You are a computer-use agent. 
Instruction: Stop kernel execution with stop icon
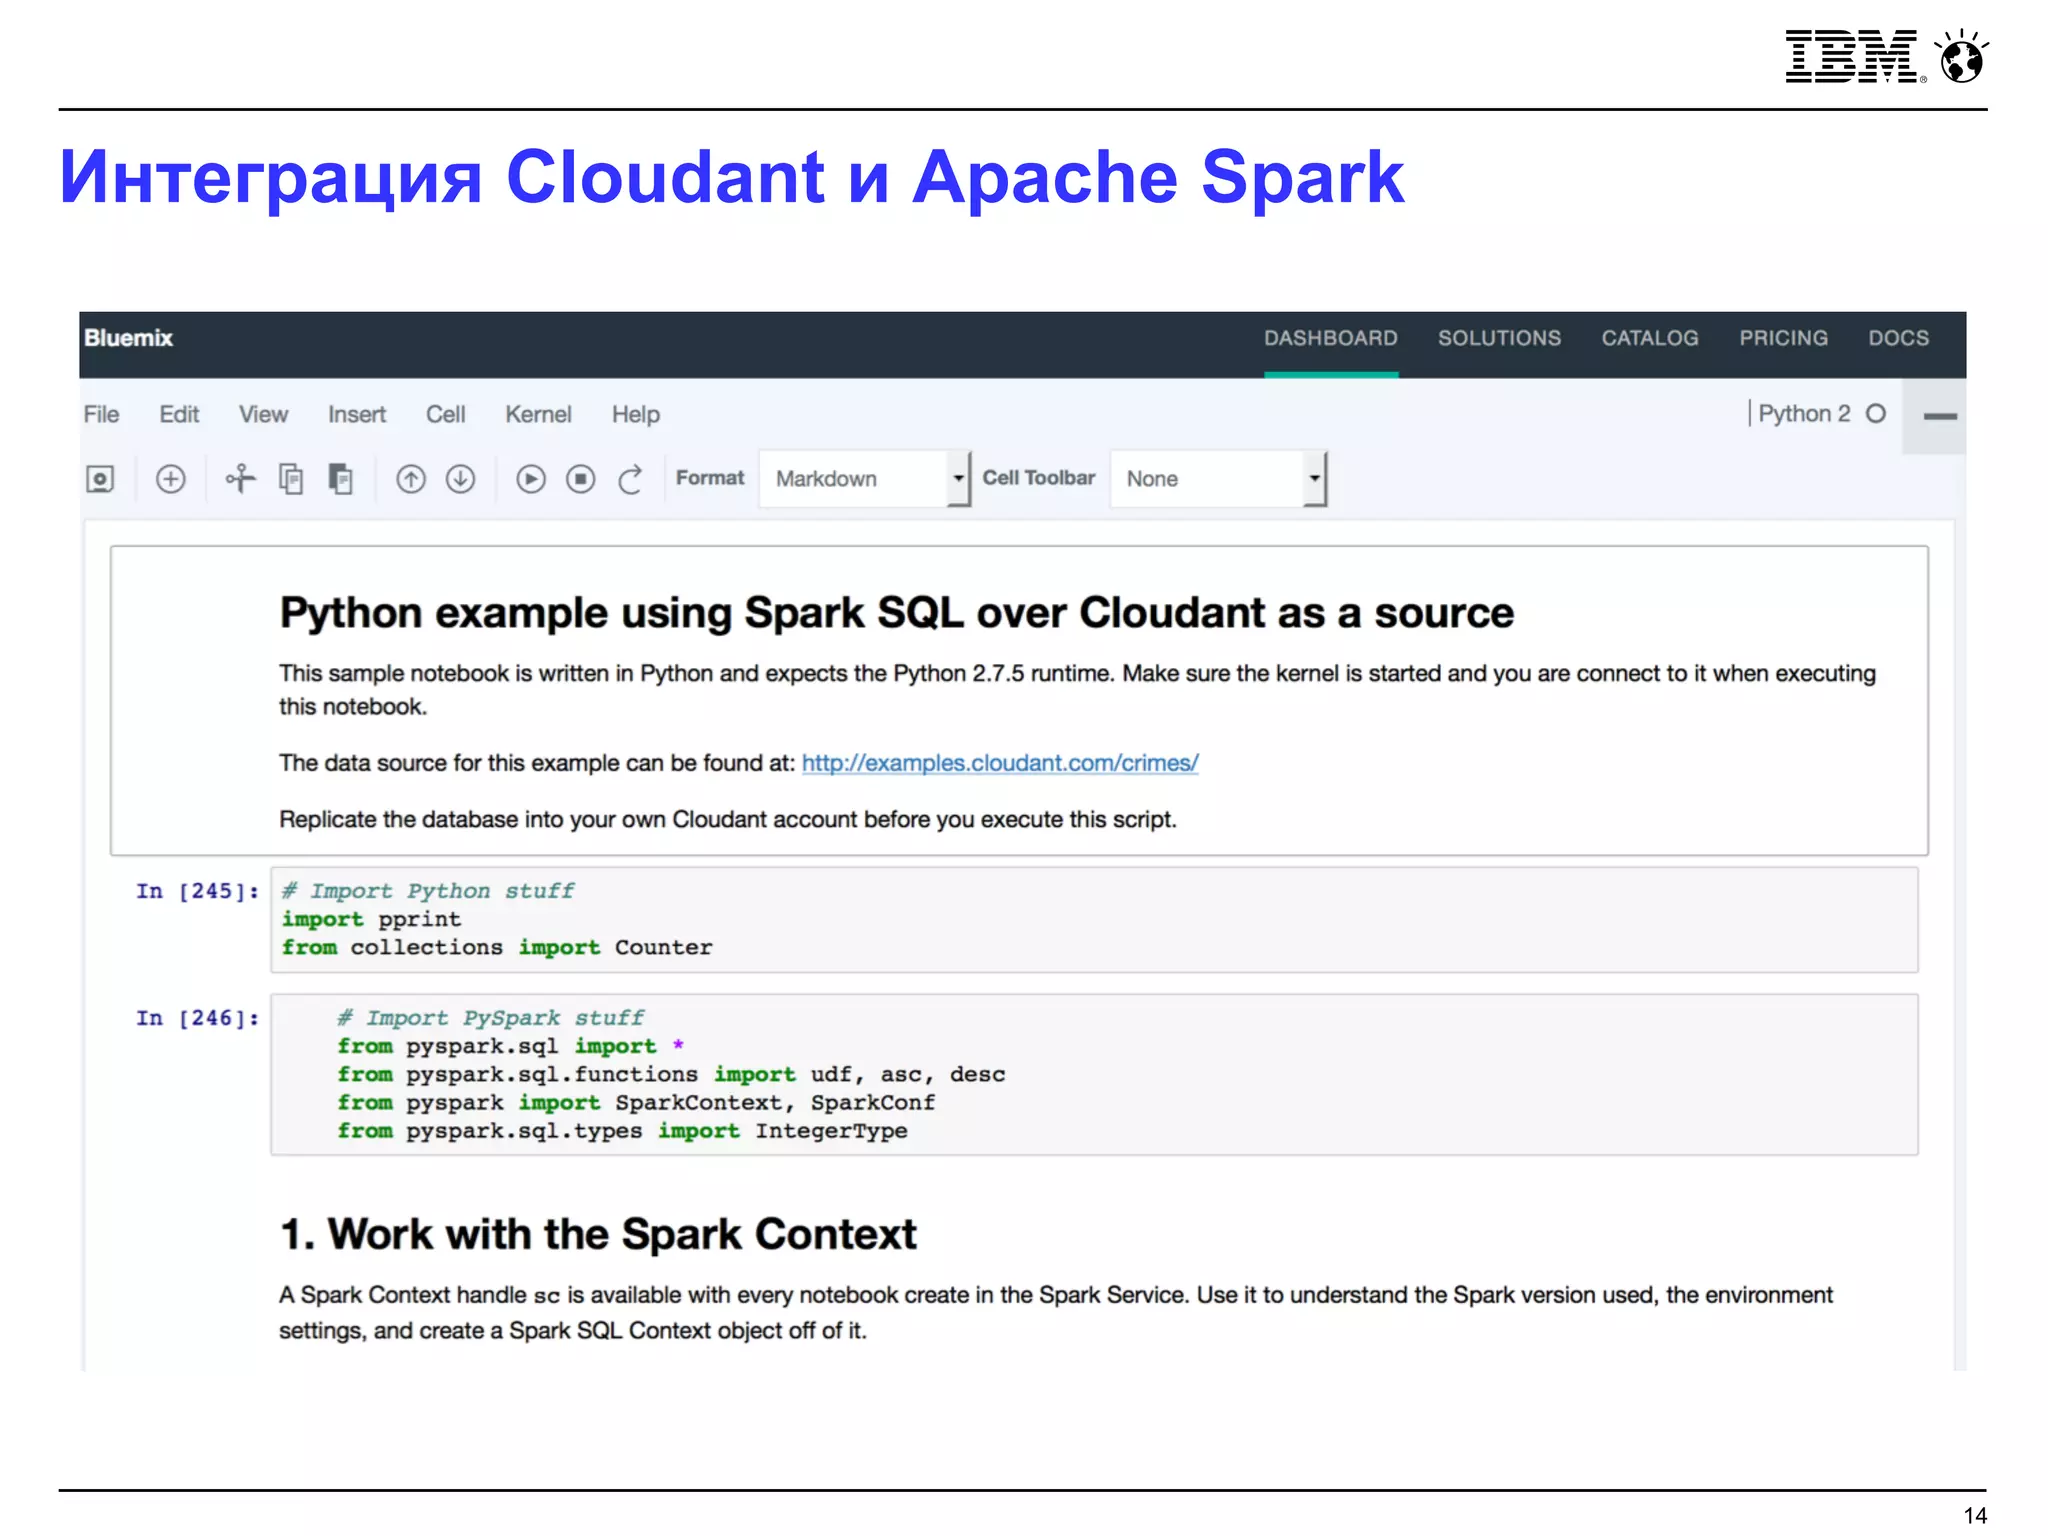tap(580, 479)
